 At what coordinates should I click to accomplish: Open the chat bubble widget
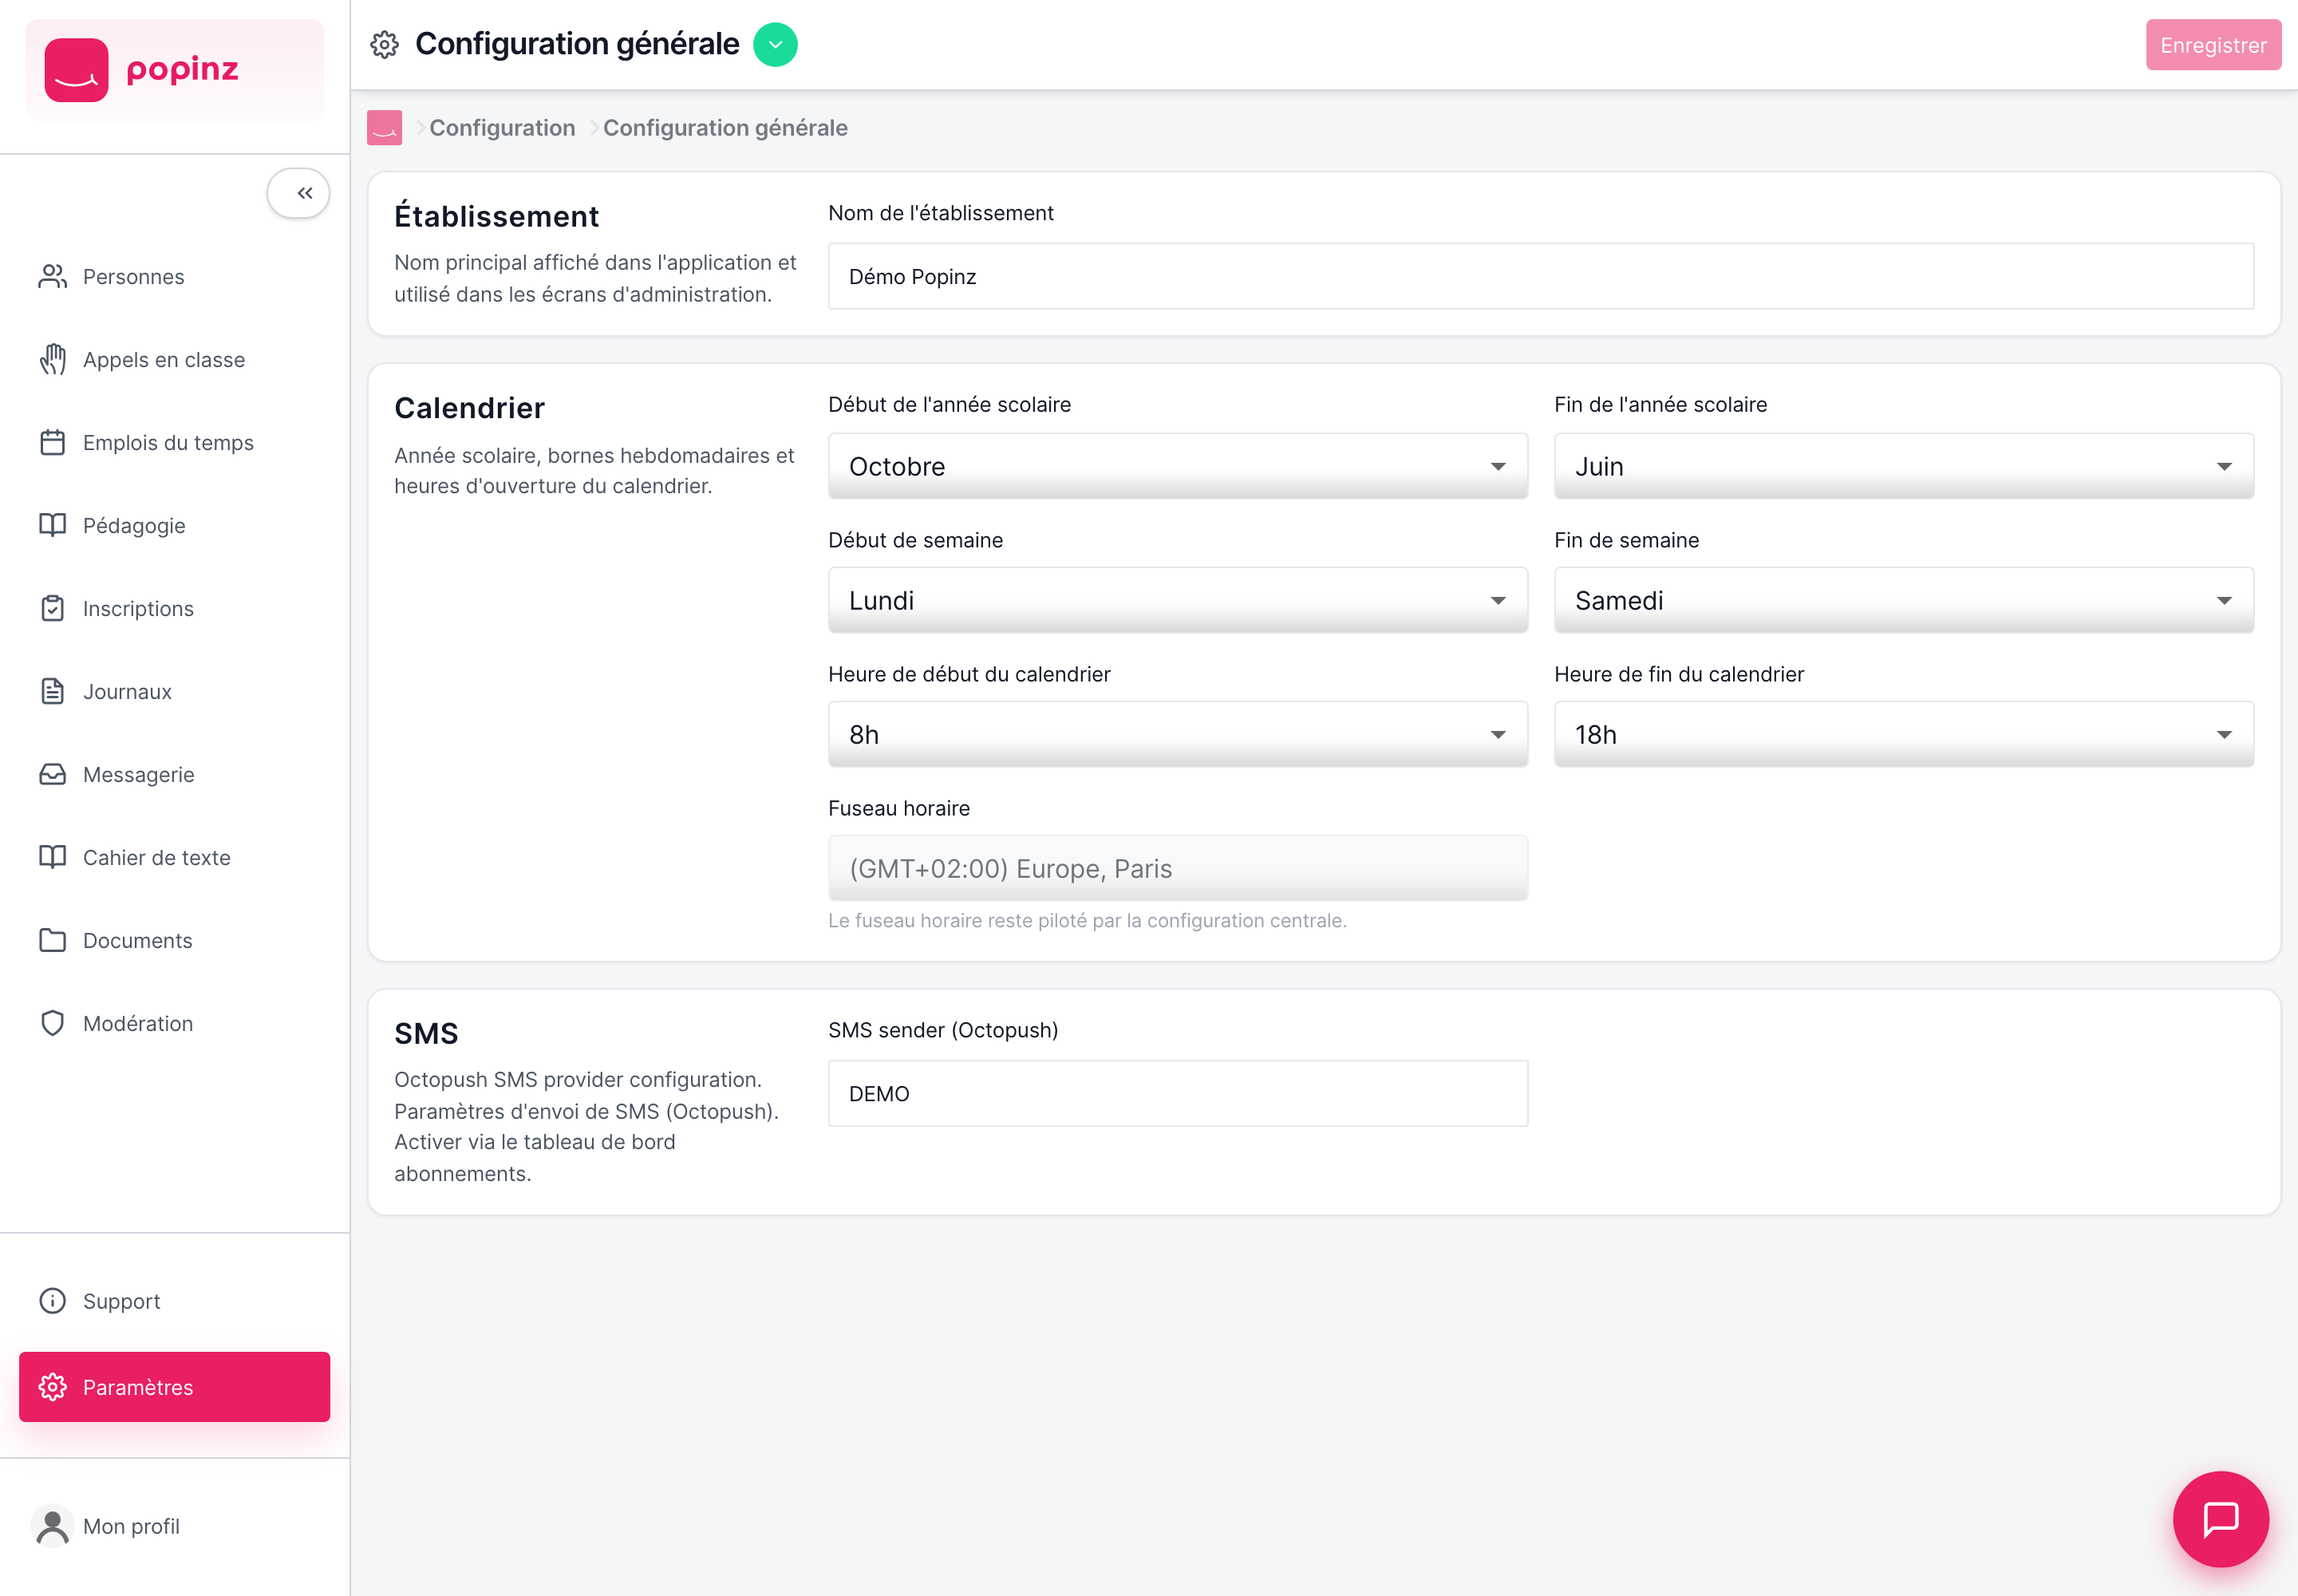pos(2220,1519)
